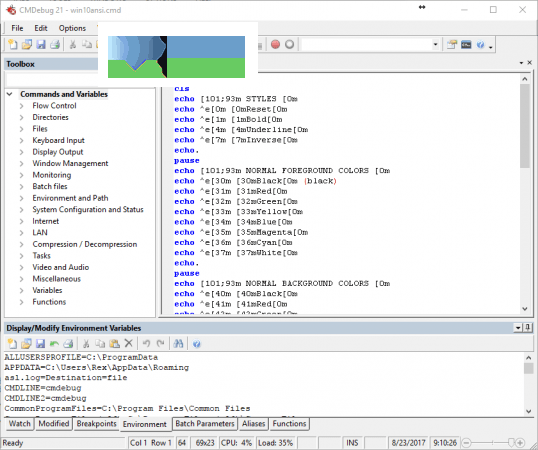Click Undo arrow in Environment Variables toolbar

(x=147, y=343)
